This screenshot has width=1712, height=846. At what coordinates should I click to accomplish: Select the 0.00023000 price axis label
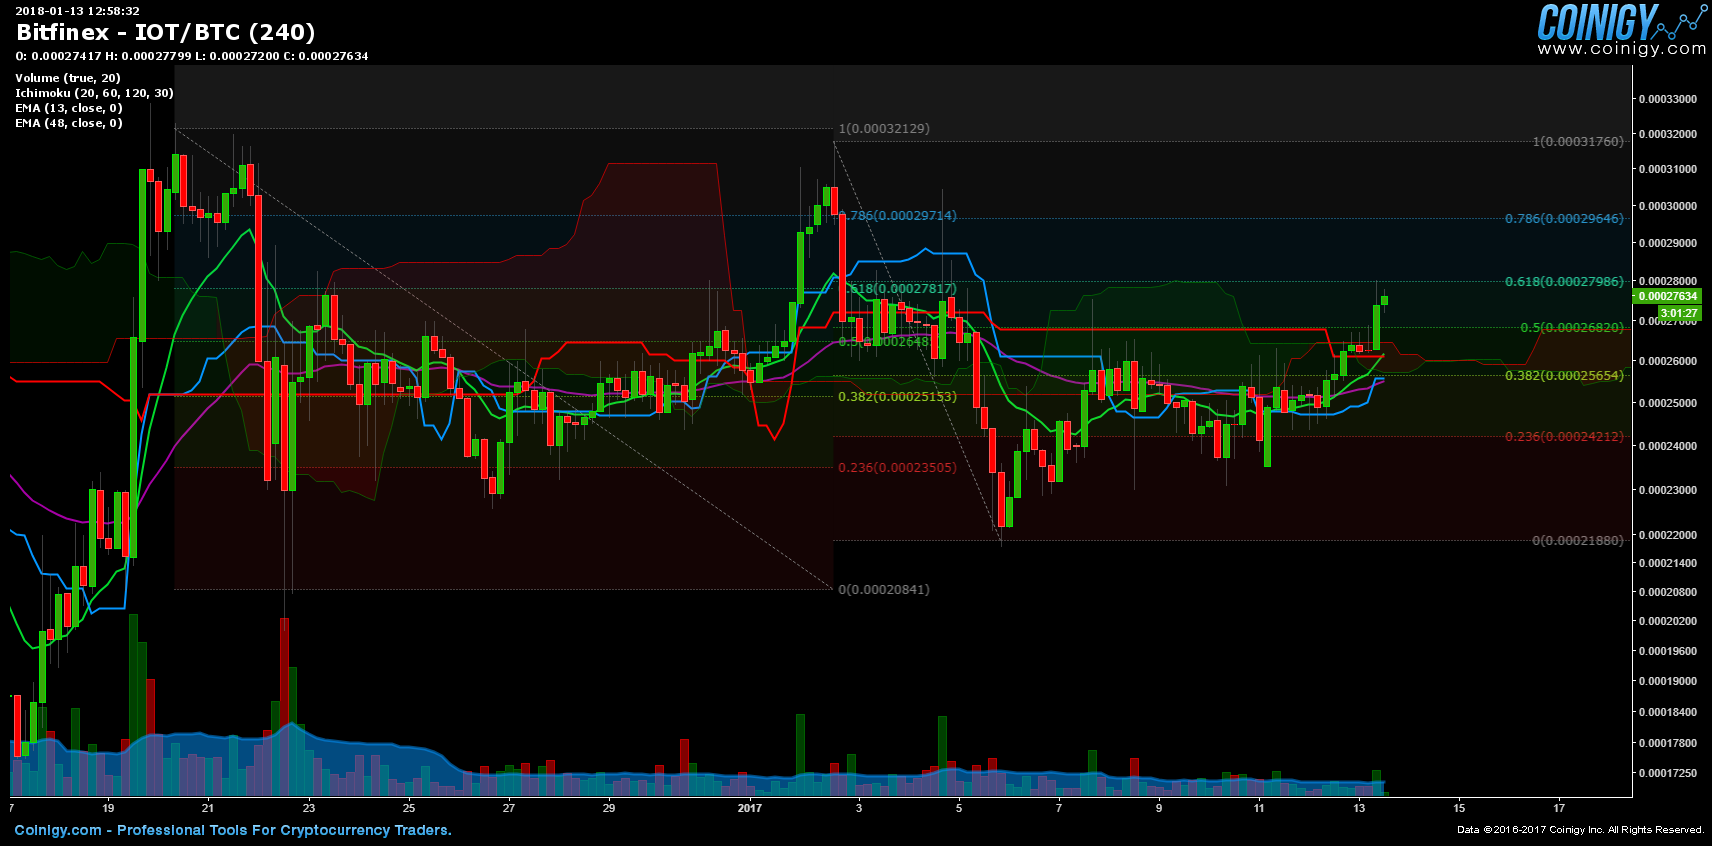[x=1668, y=490]
